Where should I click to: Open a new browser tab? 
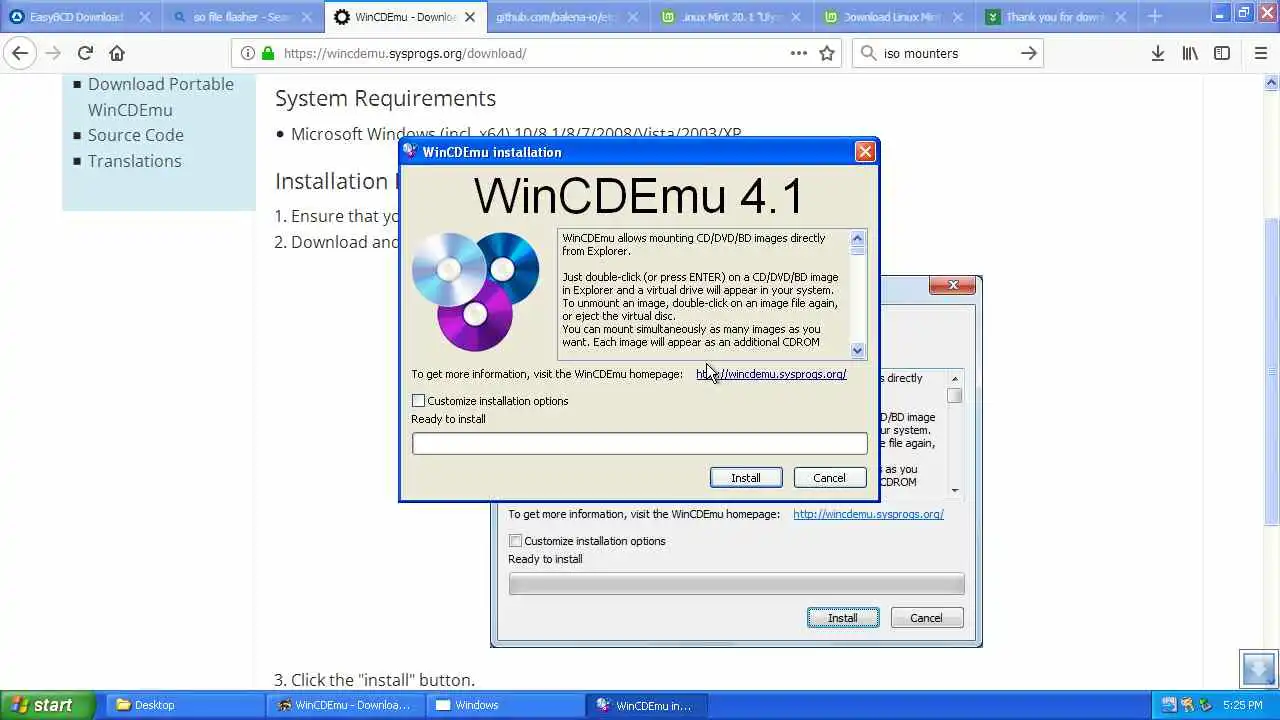point(1155,16)
